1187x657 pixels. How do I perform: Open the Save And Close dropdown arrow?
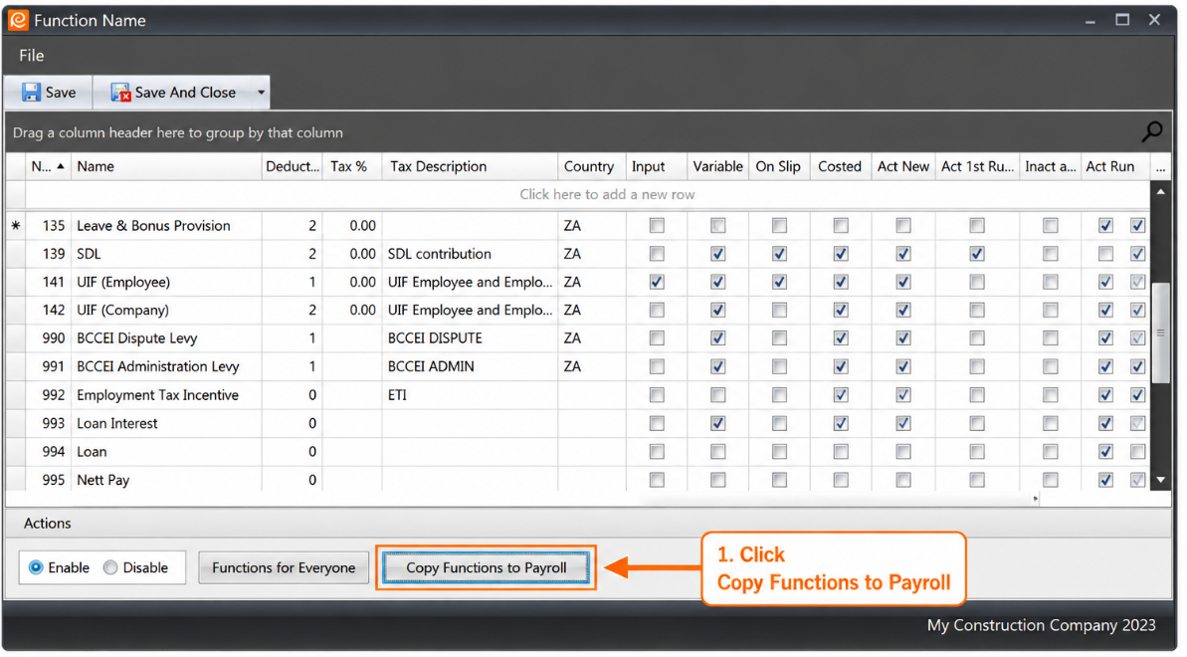[261, 92]
